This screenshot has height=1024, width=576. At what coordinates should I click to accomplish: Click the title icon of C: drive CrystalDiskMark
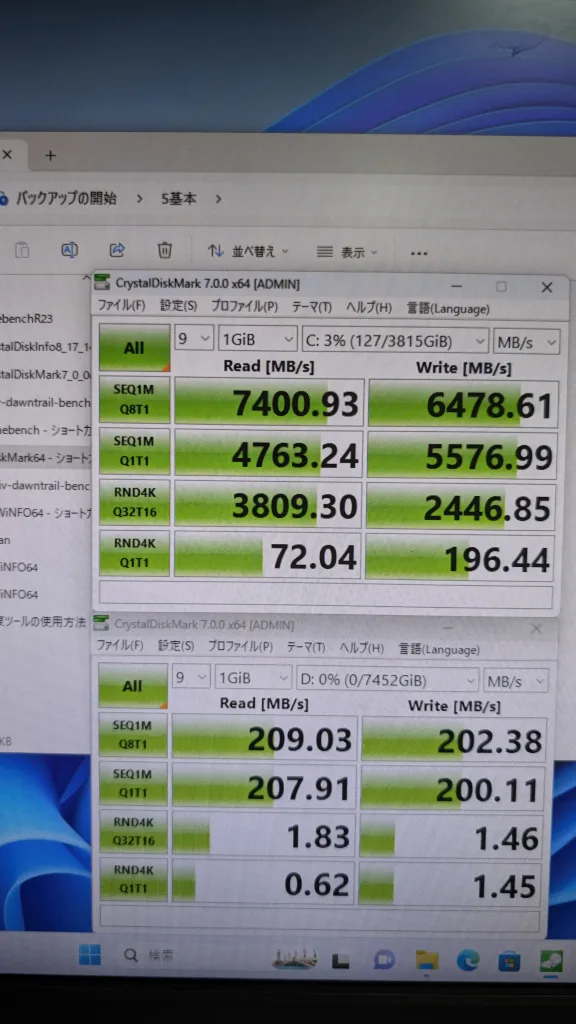tap(102, 283)
